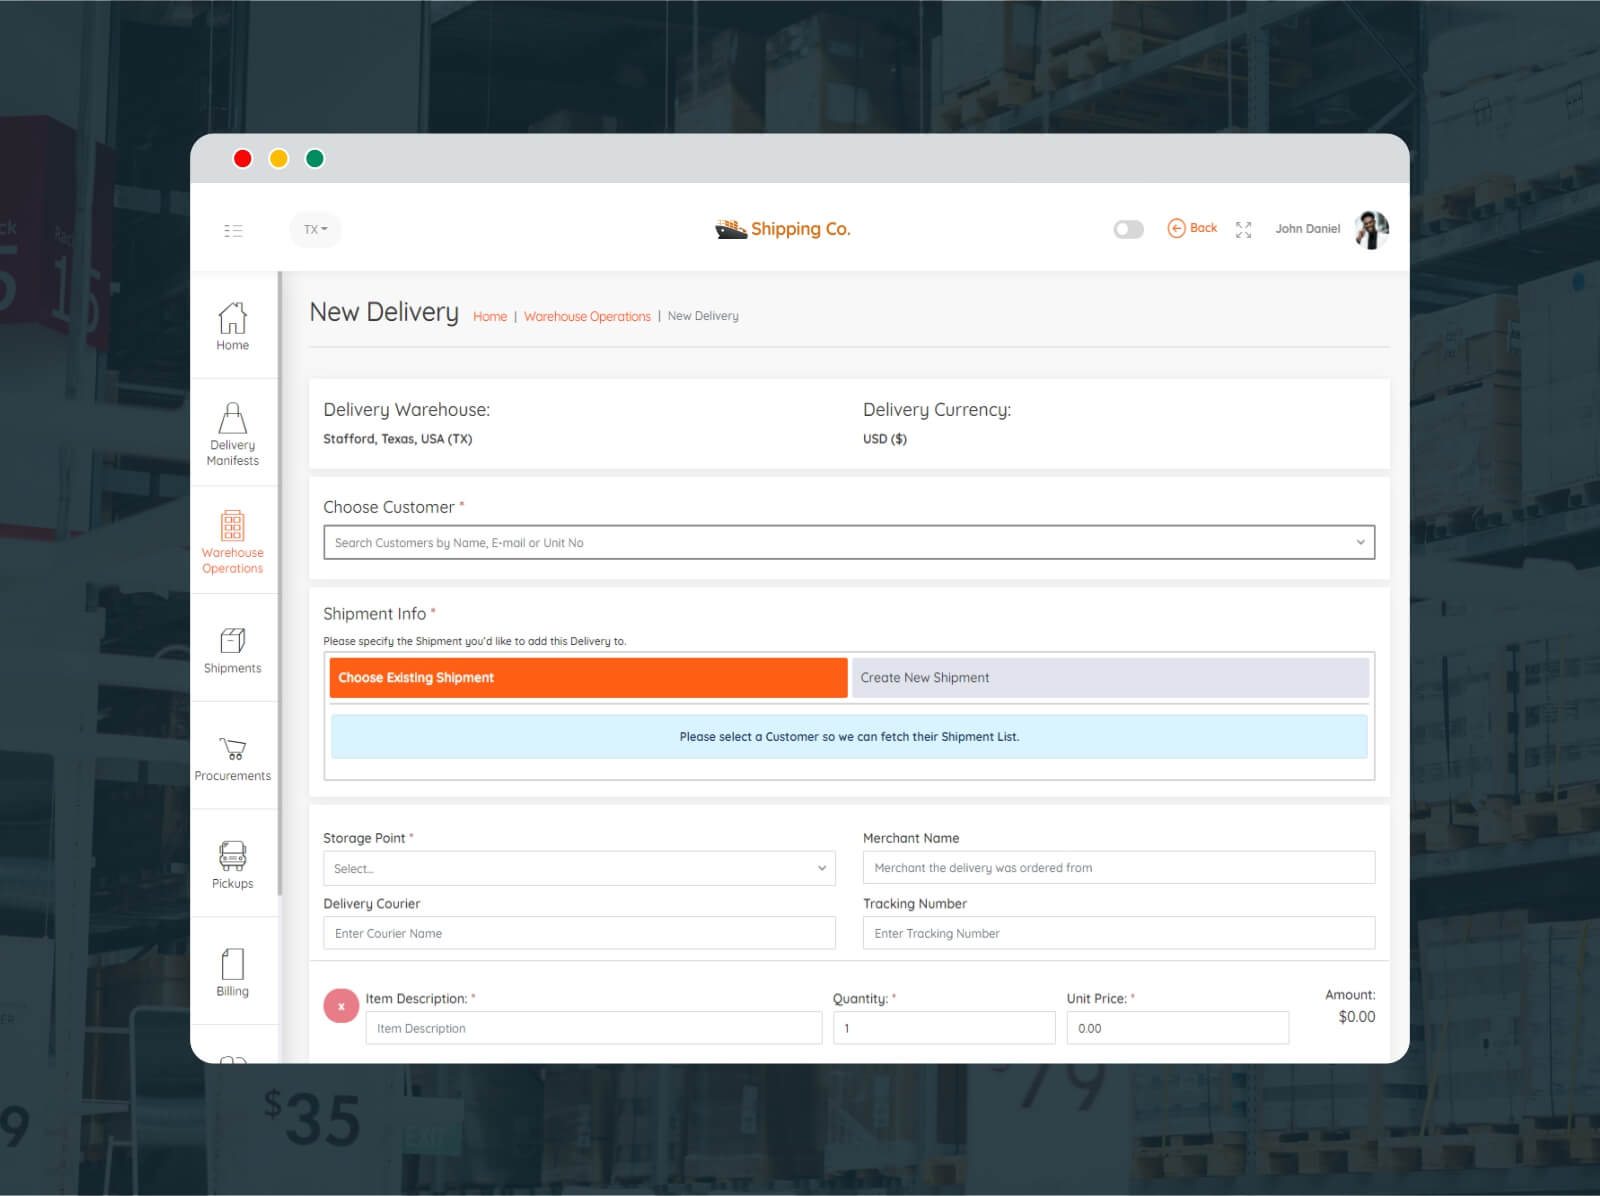This screenshot has height=1196, width=1600.
Task: Open Home in the sidebar
Action: [x=233, y=326]
